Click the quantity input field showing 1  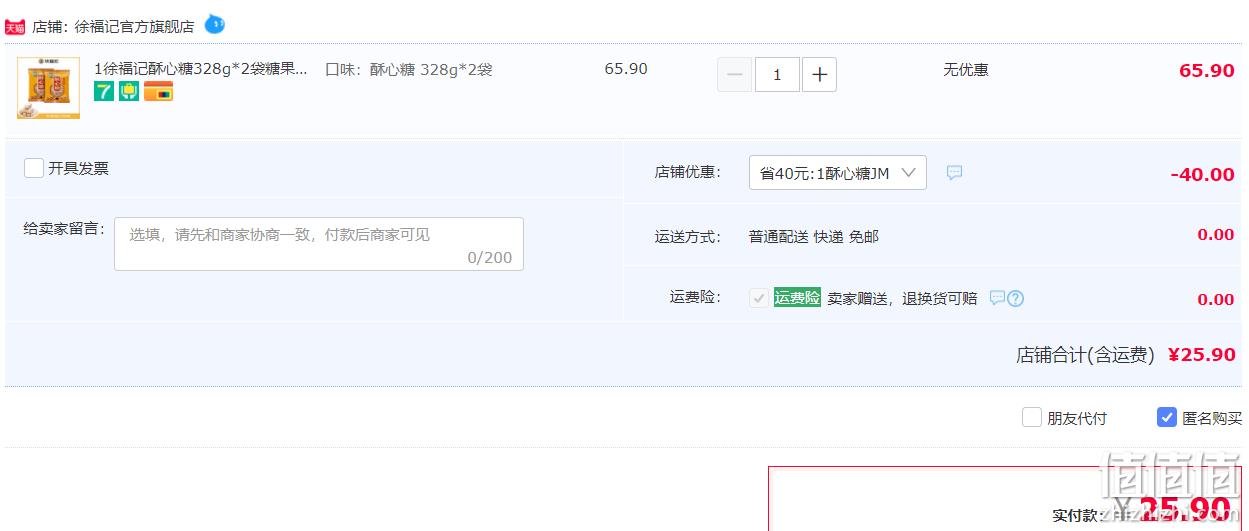pyautogui.click(x=777, y=74)
